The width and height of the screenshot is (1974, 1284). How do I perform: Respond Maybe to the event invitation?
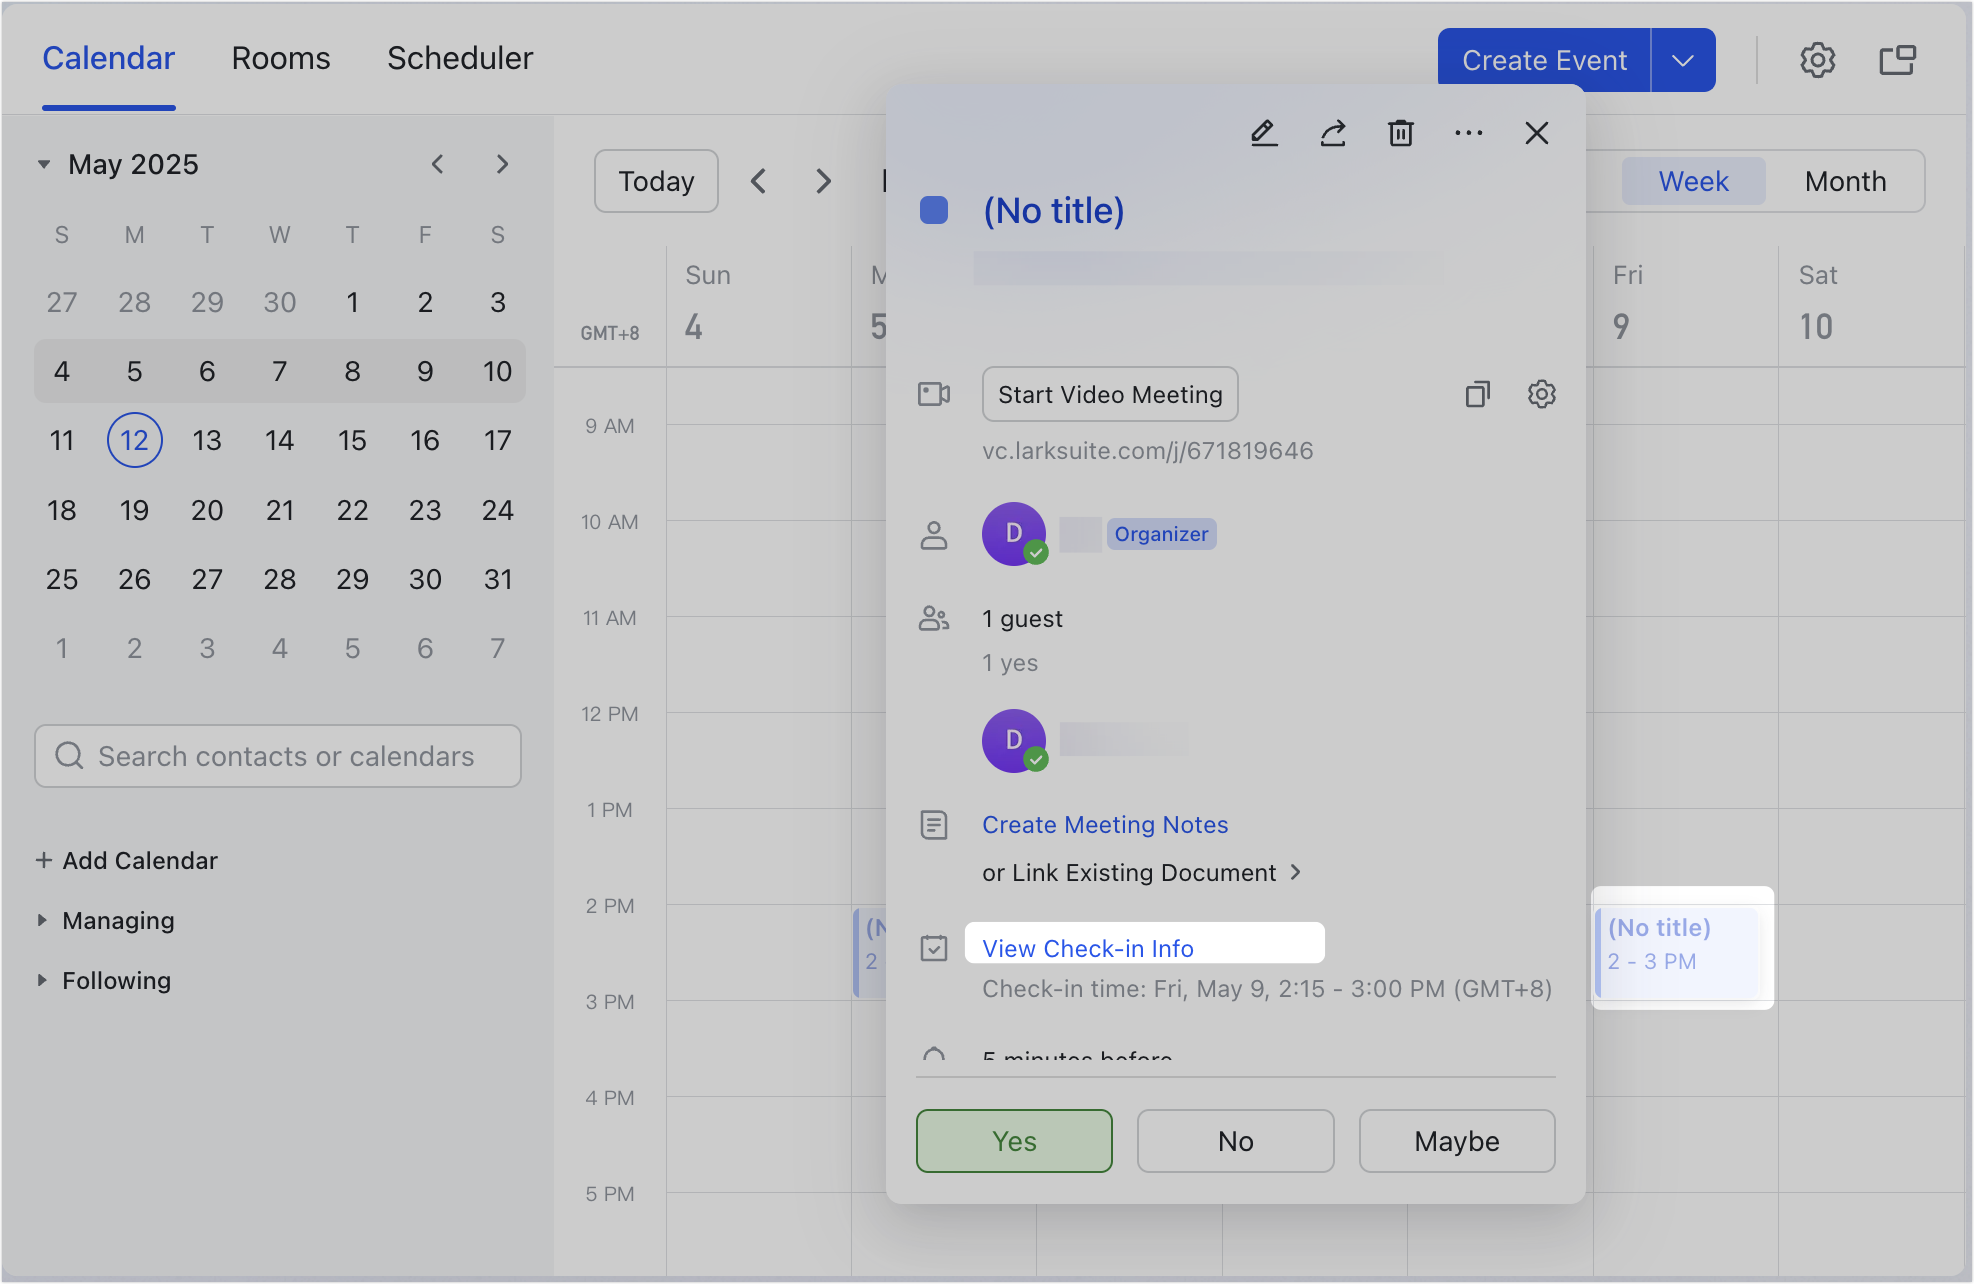click(1456, 1141)
